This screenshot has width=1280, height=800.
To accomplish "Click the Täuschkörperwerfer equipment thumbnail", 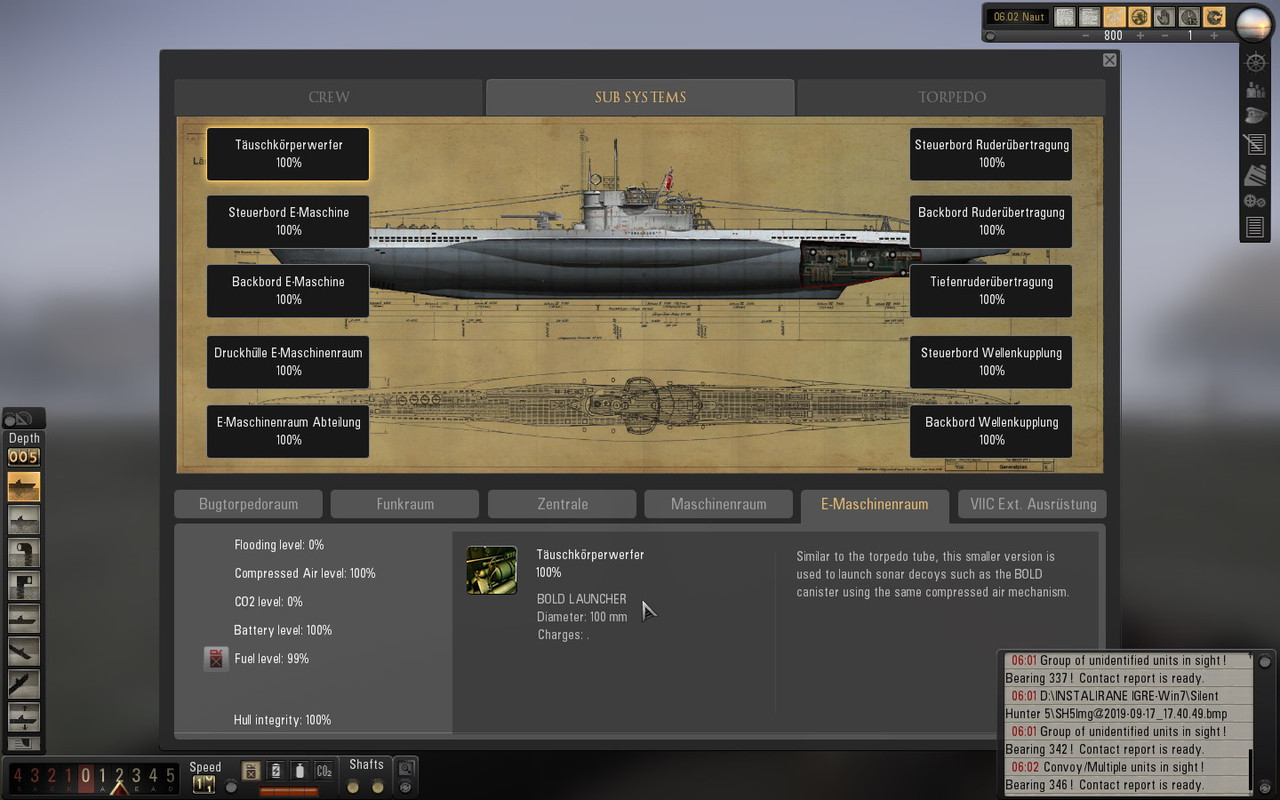I will [492, 570].
